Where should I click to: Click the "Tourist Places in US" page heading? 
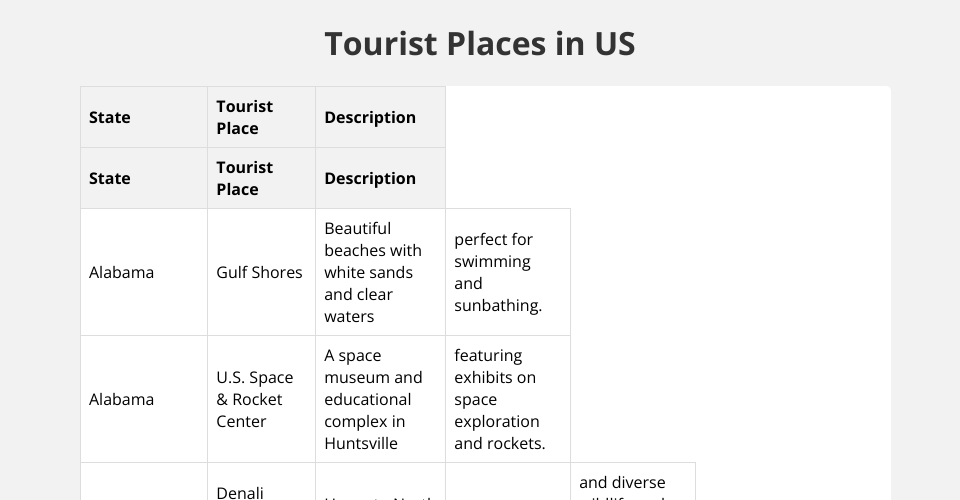click(x=480, y=44)
